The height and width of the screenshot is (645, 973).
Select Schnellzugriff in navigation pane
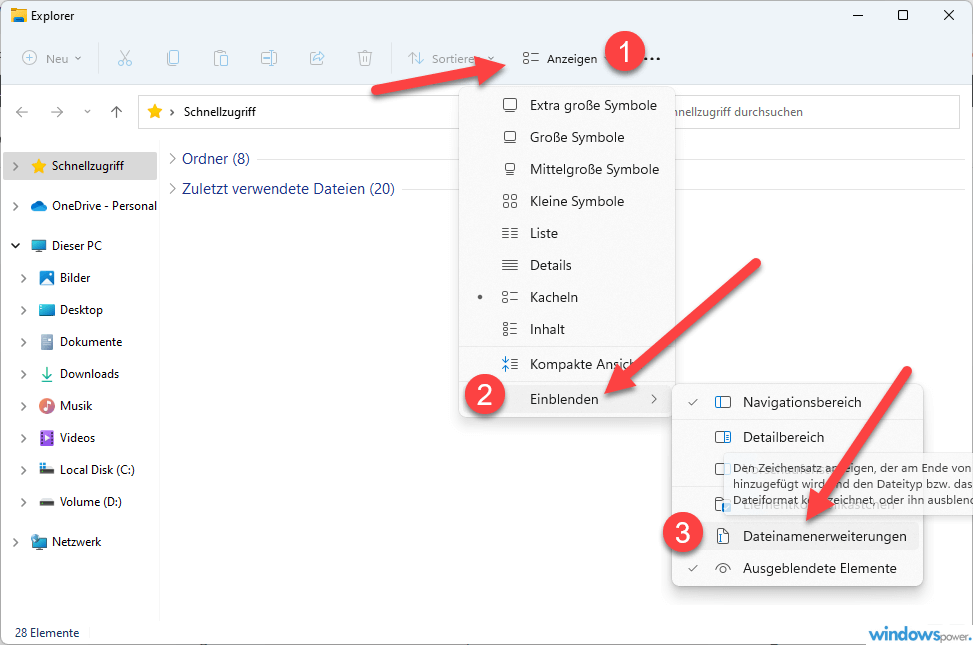[x=80, y=166]
